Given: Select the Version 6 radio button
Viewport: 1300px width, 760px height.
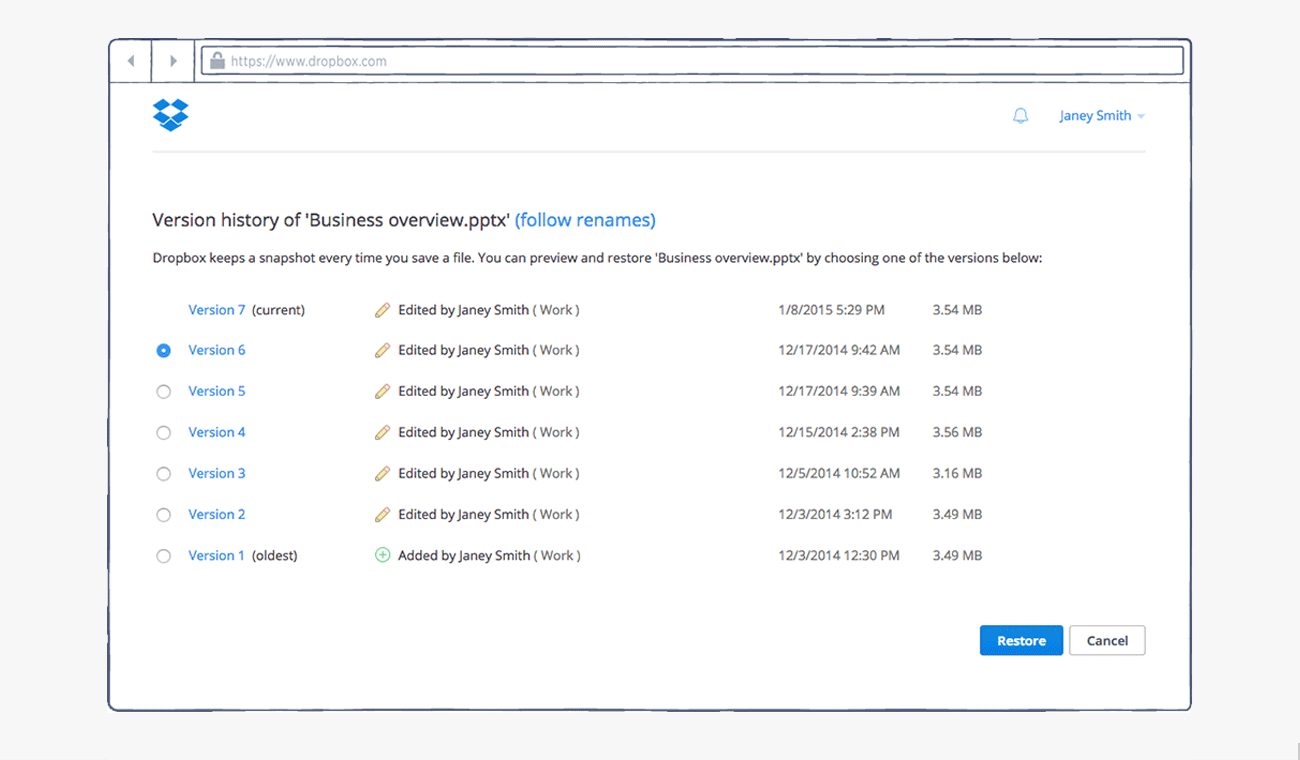Looking at the screenshot, I should point(164,351).
